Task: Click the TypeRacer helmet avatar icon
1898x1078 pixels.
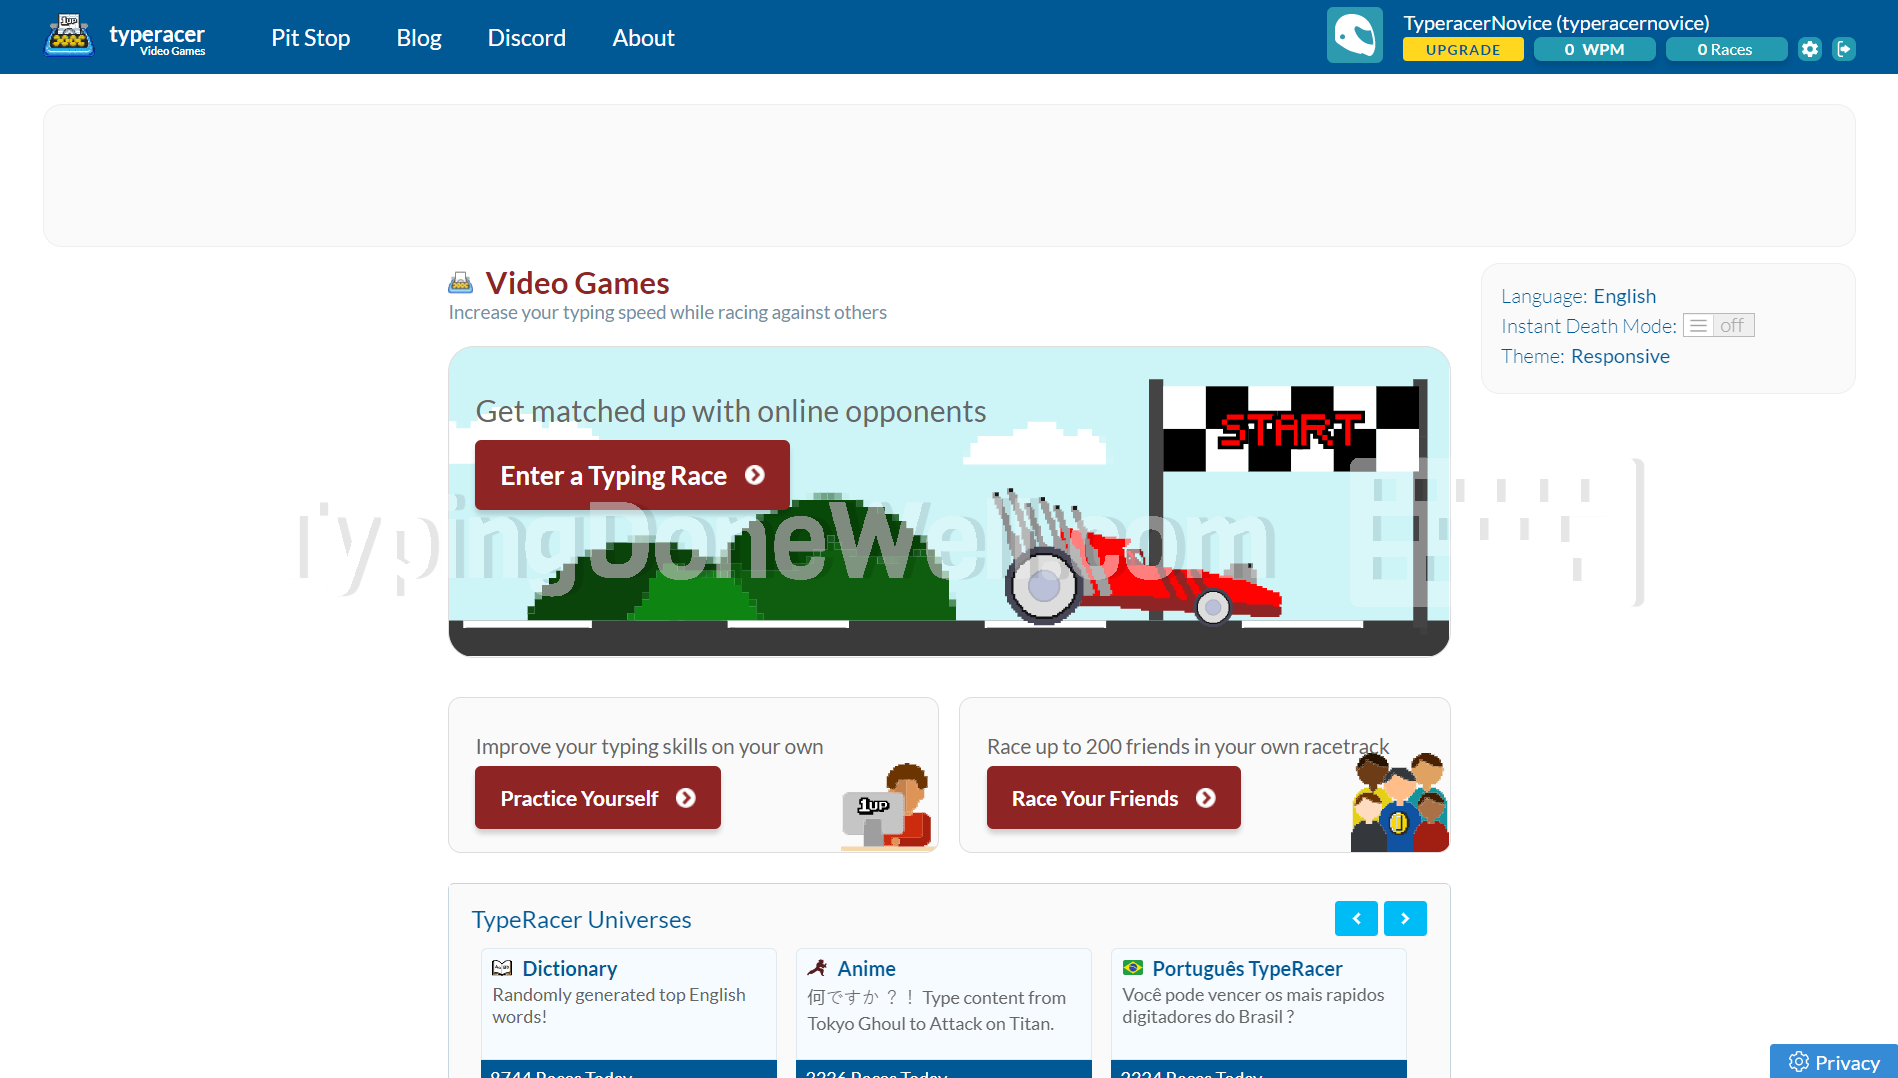Action: 1355,34
